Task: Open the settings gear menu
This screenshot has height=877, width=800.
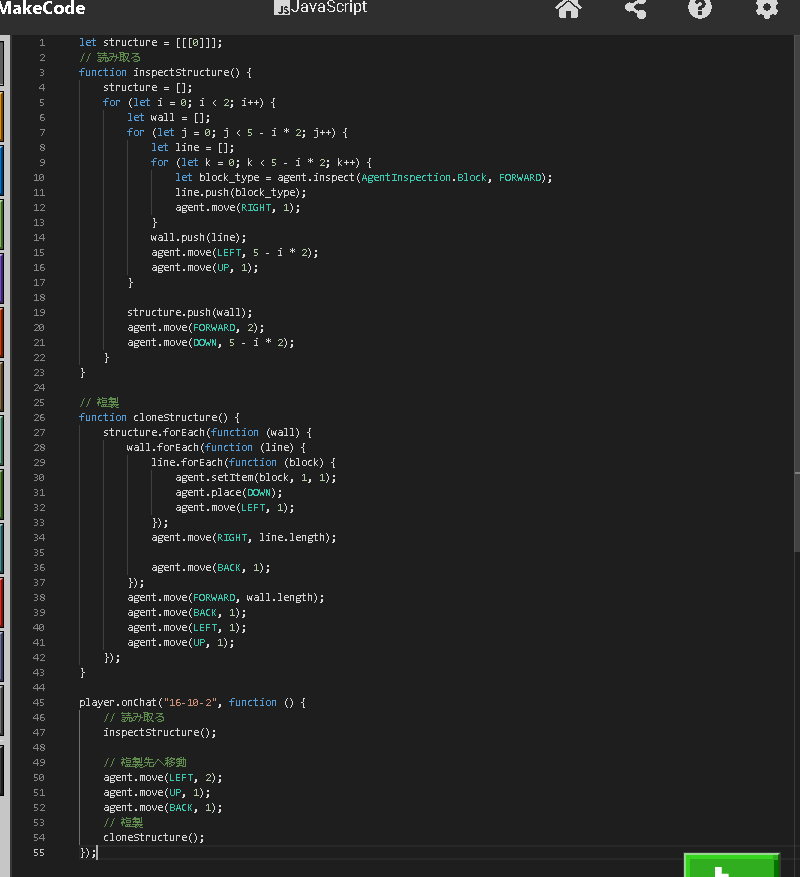Action: point(766,9)
